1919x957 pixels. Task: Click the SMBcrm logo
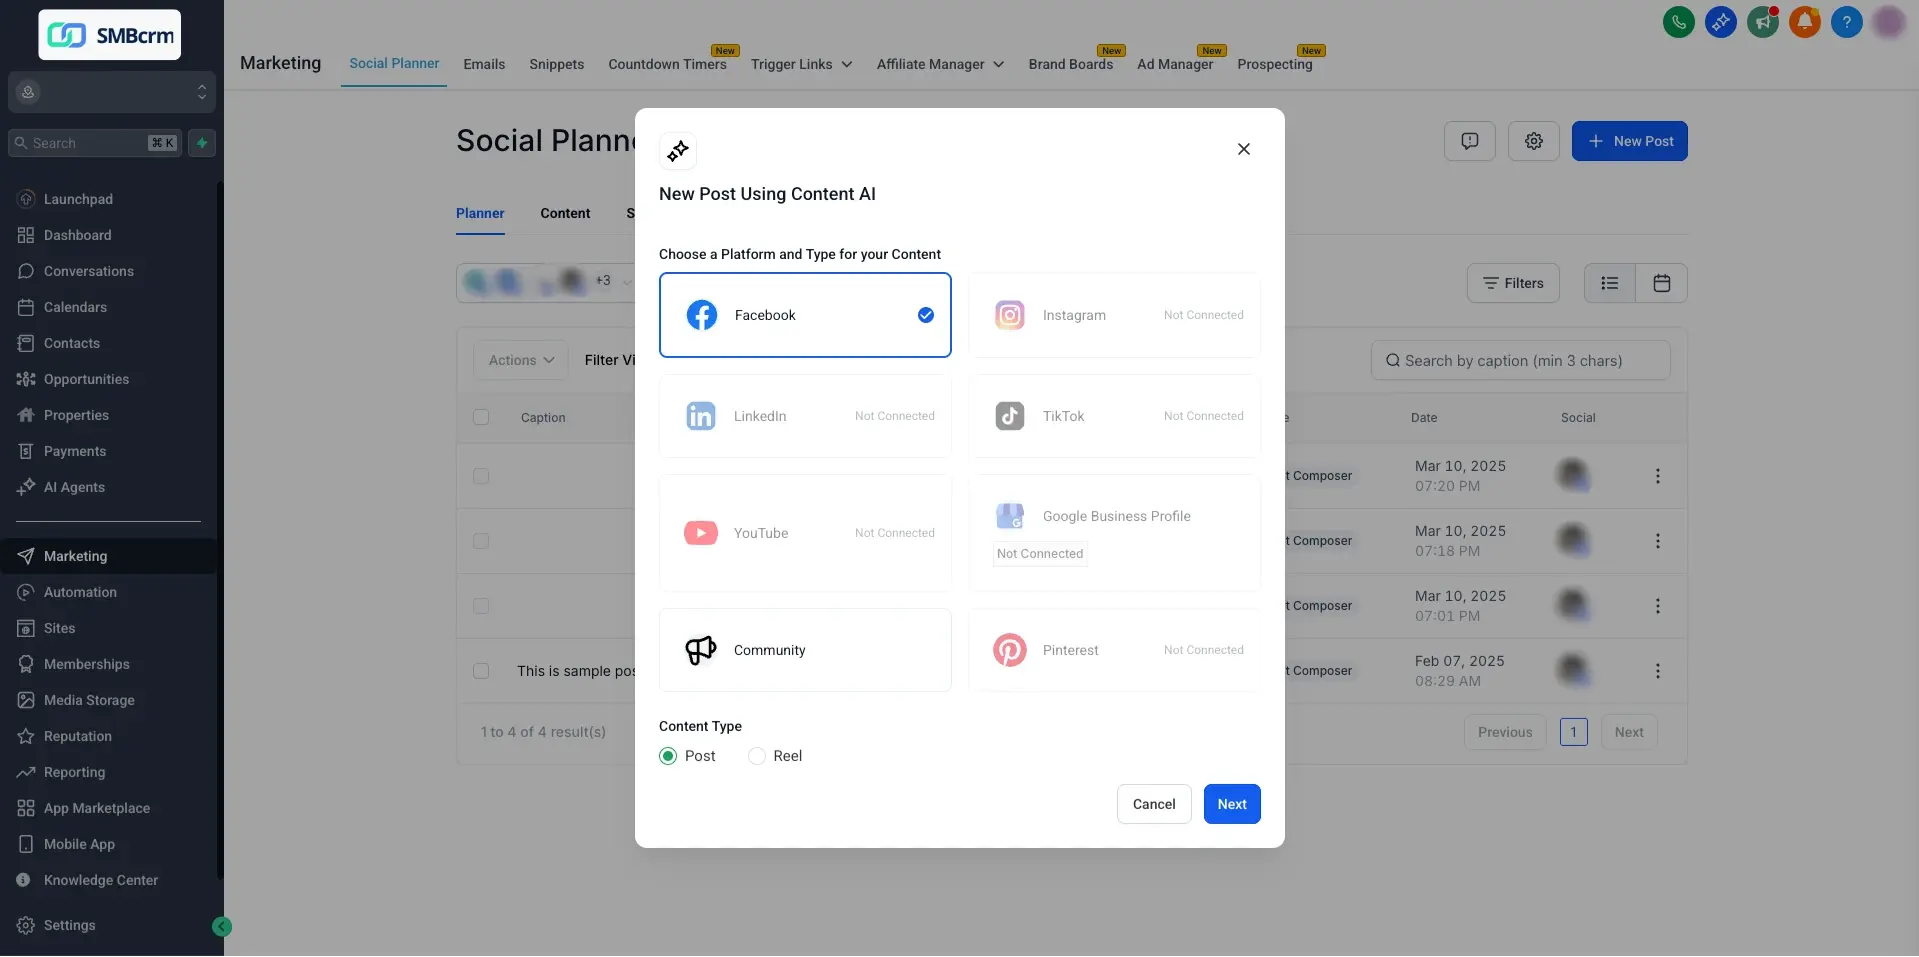110,35
